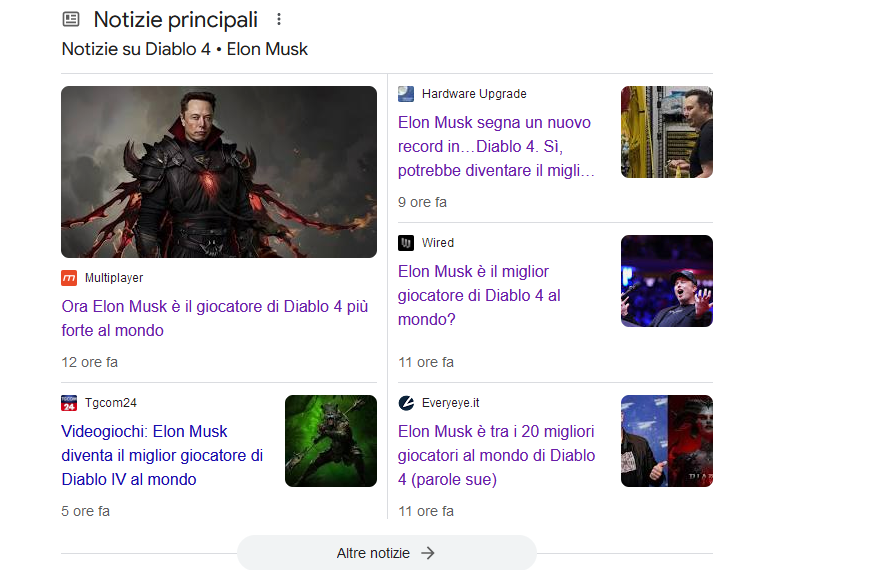Open Hardware Upgrade article 'Elon Musk segna un nuovo record'
Viewport: 876px width, 570px height.
496,146
